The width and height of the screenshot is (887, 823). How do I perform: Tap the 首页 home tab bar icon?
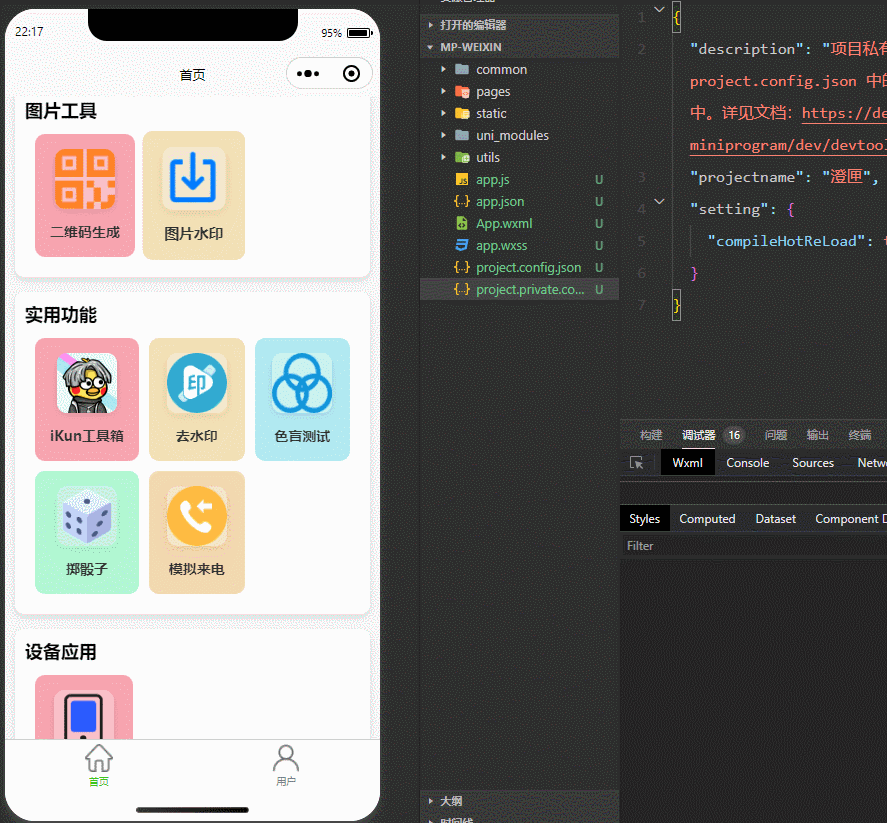tap(99, 765)
